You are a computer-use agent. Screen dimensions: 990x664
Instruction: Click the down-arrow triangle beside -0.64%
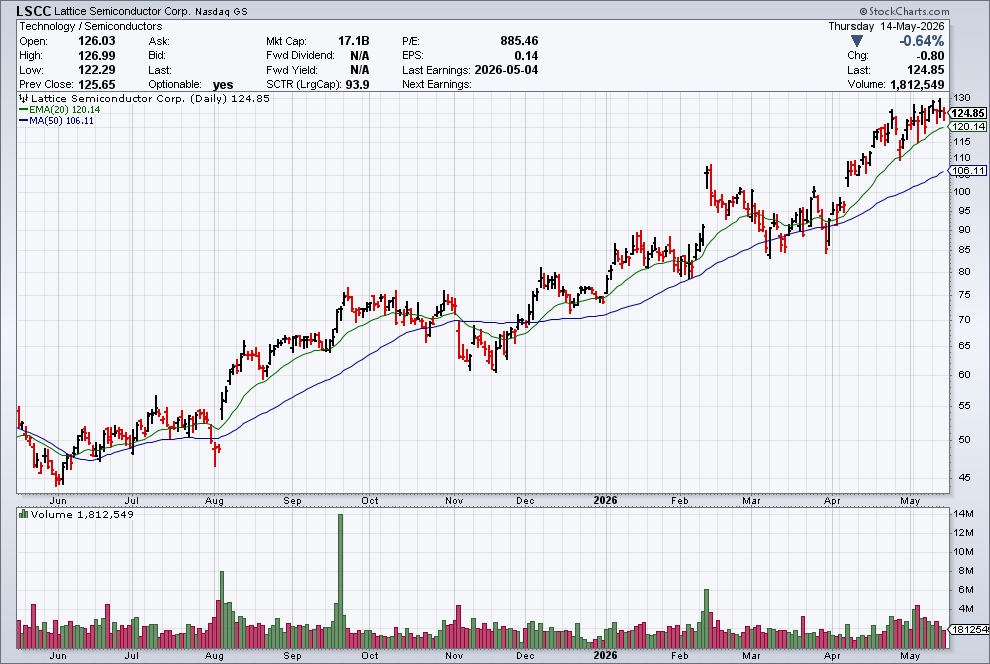click(857, 41)
